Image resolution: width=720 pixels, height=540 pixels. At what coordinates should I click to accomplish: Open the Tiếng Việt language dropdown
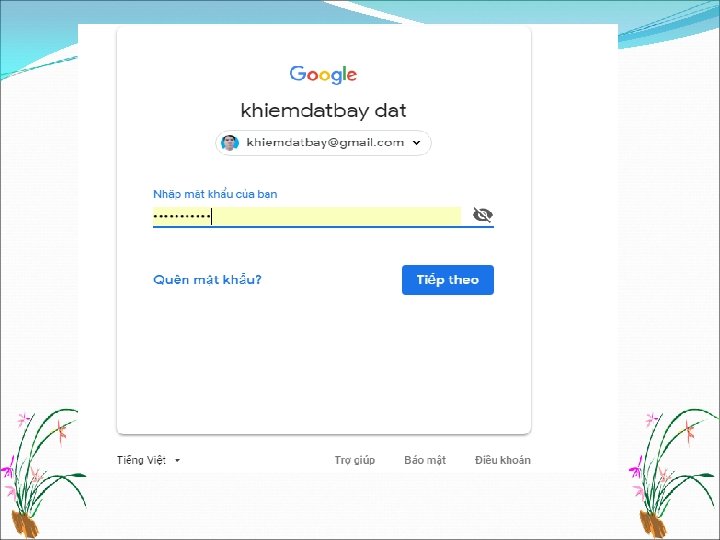[148, 460]
